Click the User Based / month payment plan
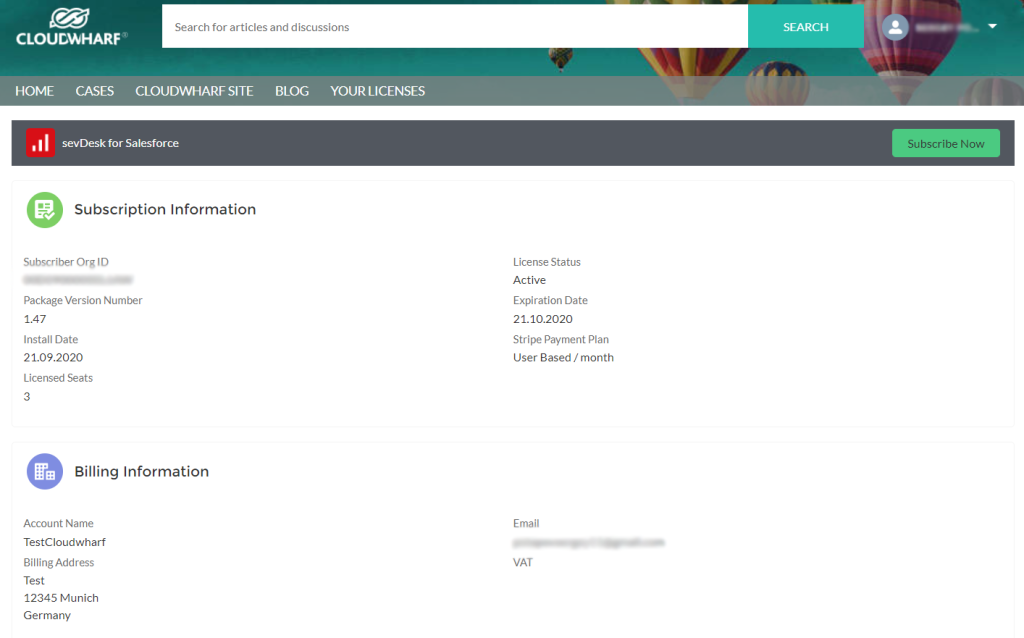 coord(563,357)
